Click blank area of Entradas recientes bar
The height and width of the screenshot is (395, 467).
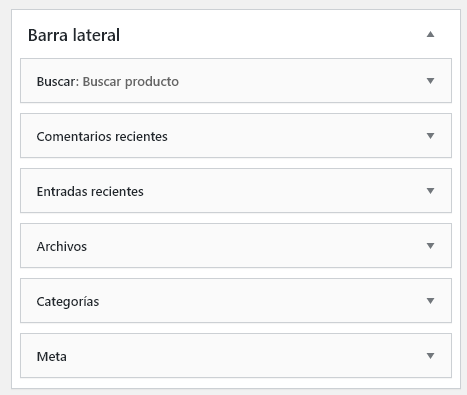(x=283, y=191)
